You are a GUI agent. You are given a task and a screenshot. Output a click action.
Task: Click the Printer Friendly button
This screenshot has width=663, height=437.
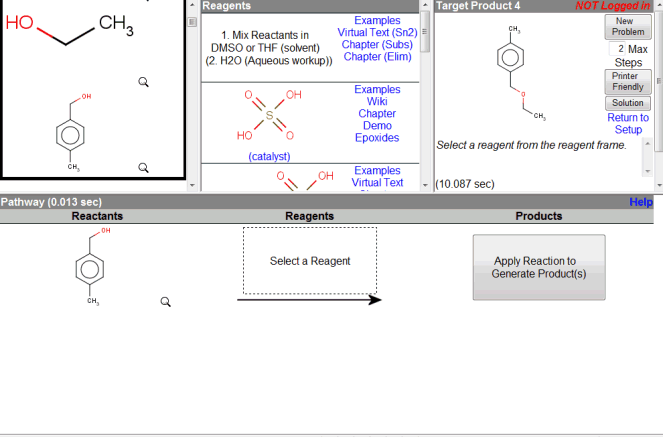(x=628, y=82)
